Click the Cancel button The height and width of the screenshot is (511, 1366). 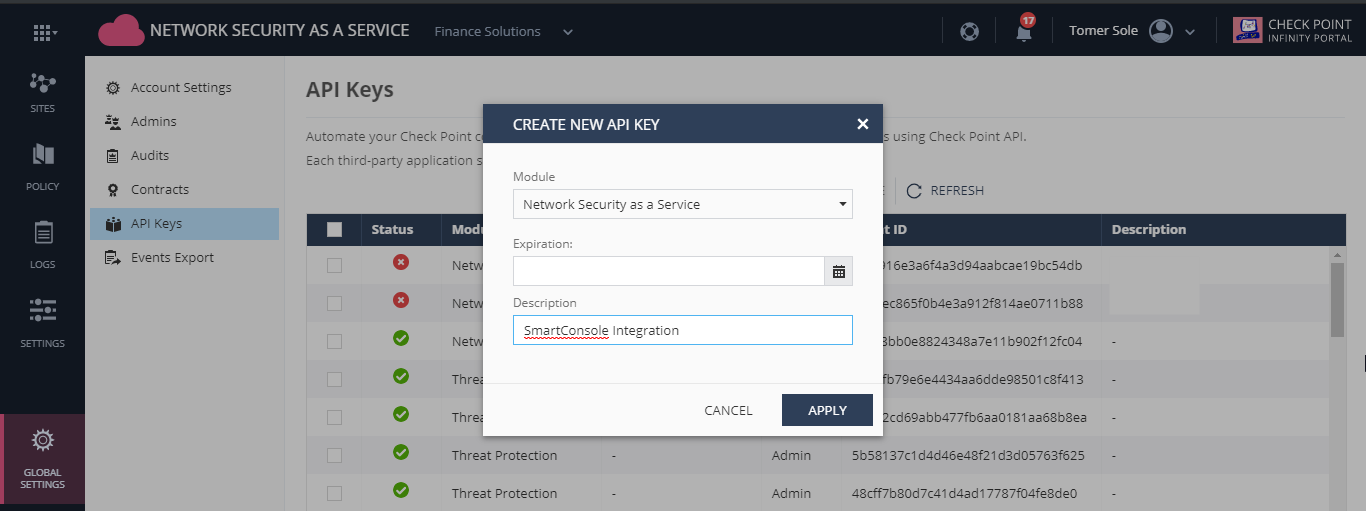click(x=728, y=410)
